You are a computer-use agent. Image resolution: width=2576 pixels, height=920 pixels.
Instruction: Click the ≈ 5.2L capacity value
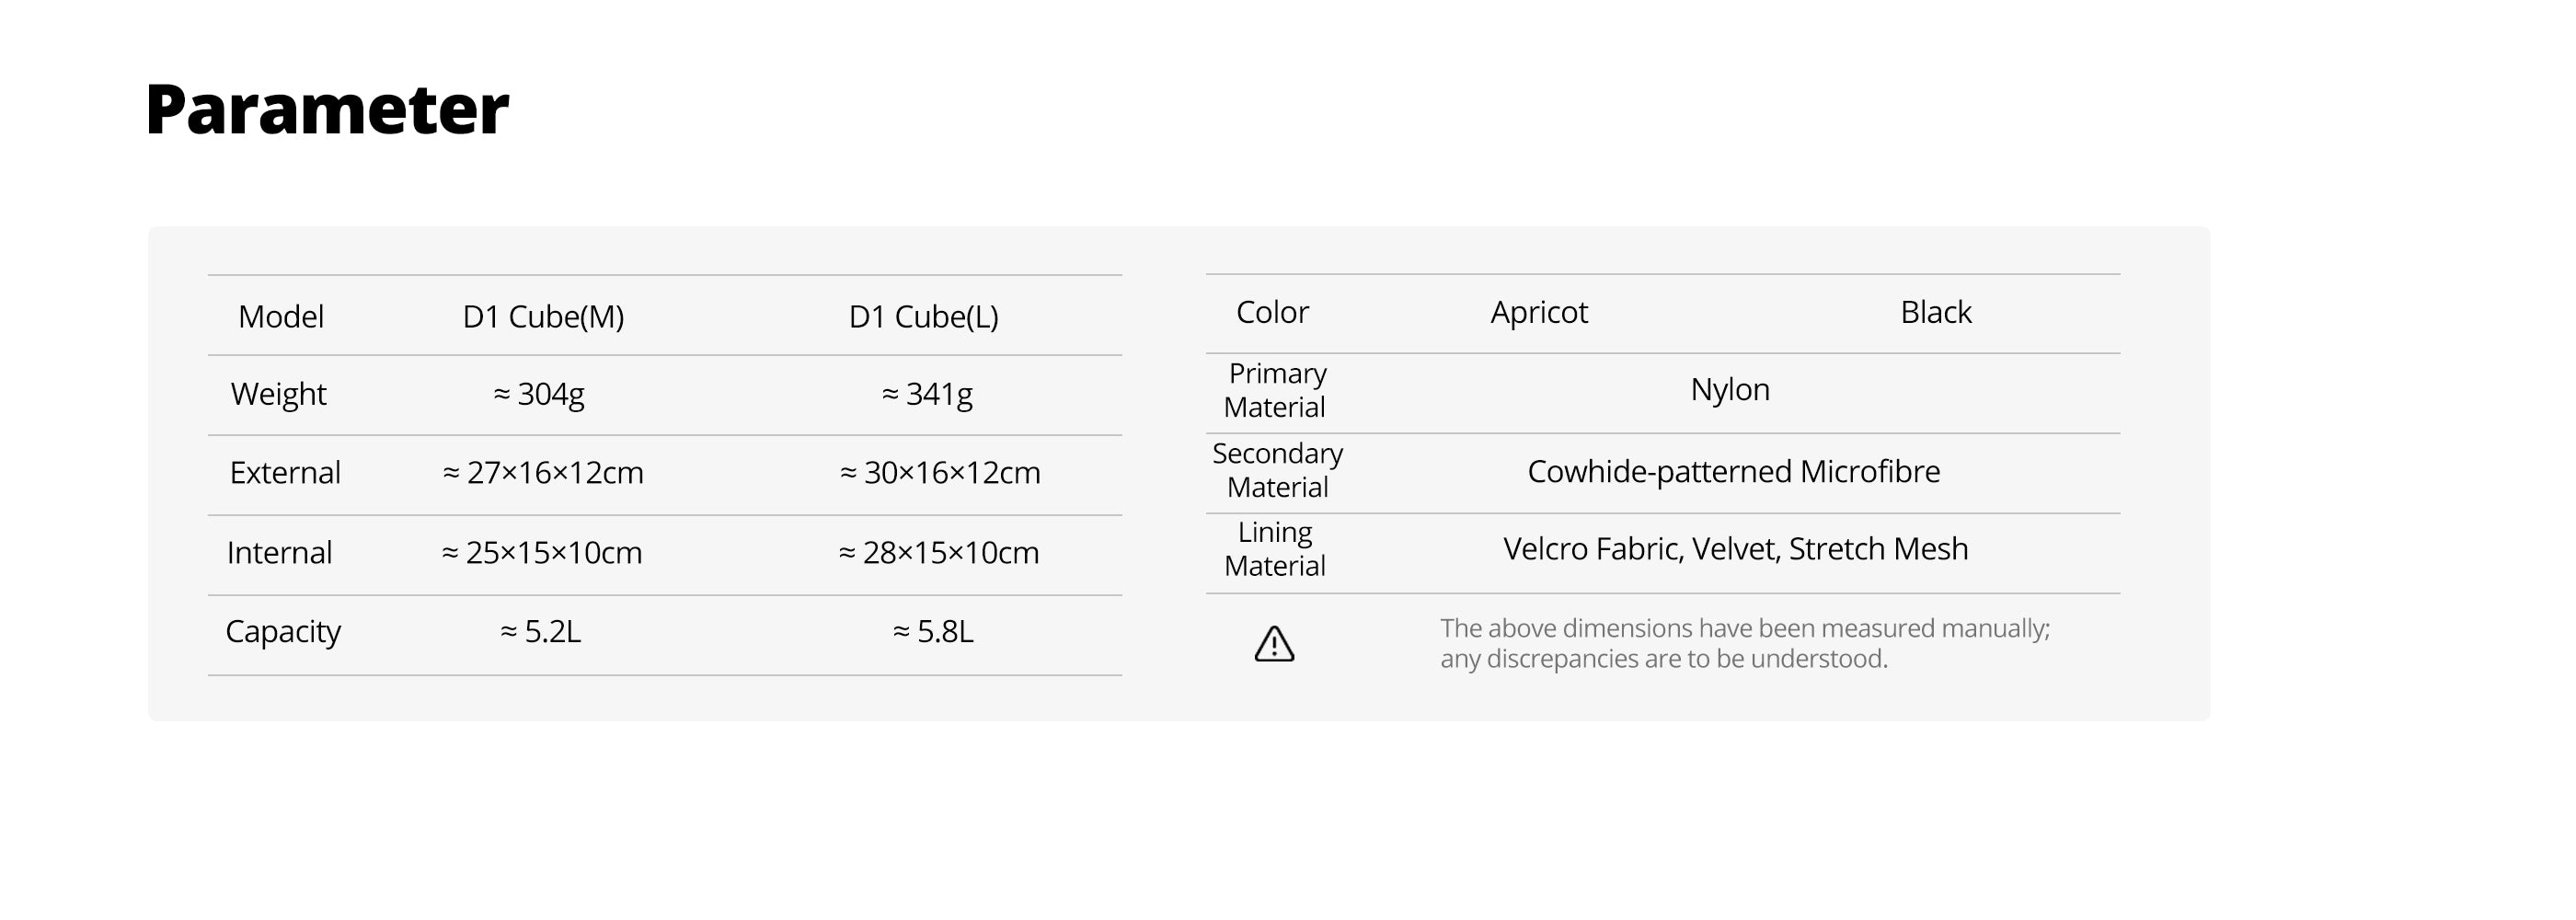click(540, 632)
